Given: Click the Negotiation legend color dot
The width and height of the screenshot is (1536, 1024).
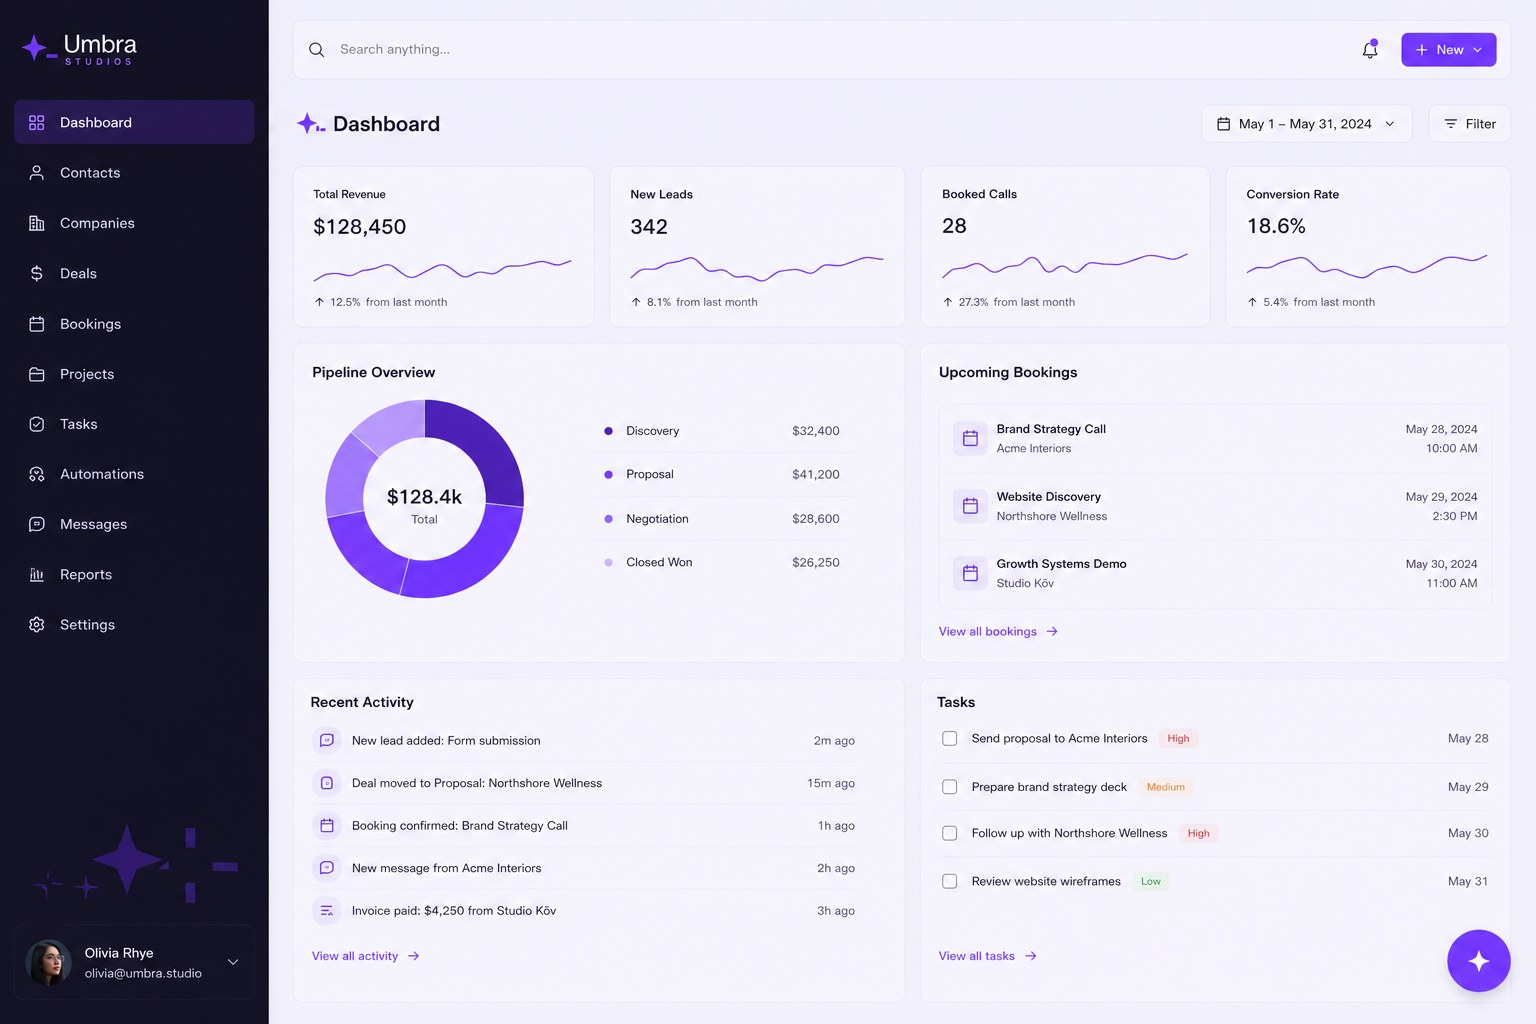Looking at the screenshot, I should (608, 519).
